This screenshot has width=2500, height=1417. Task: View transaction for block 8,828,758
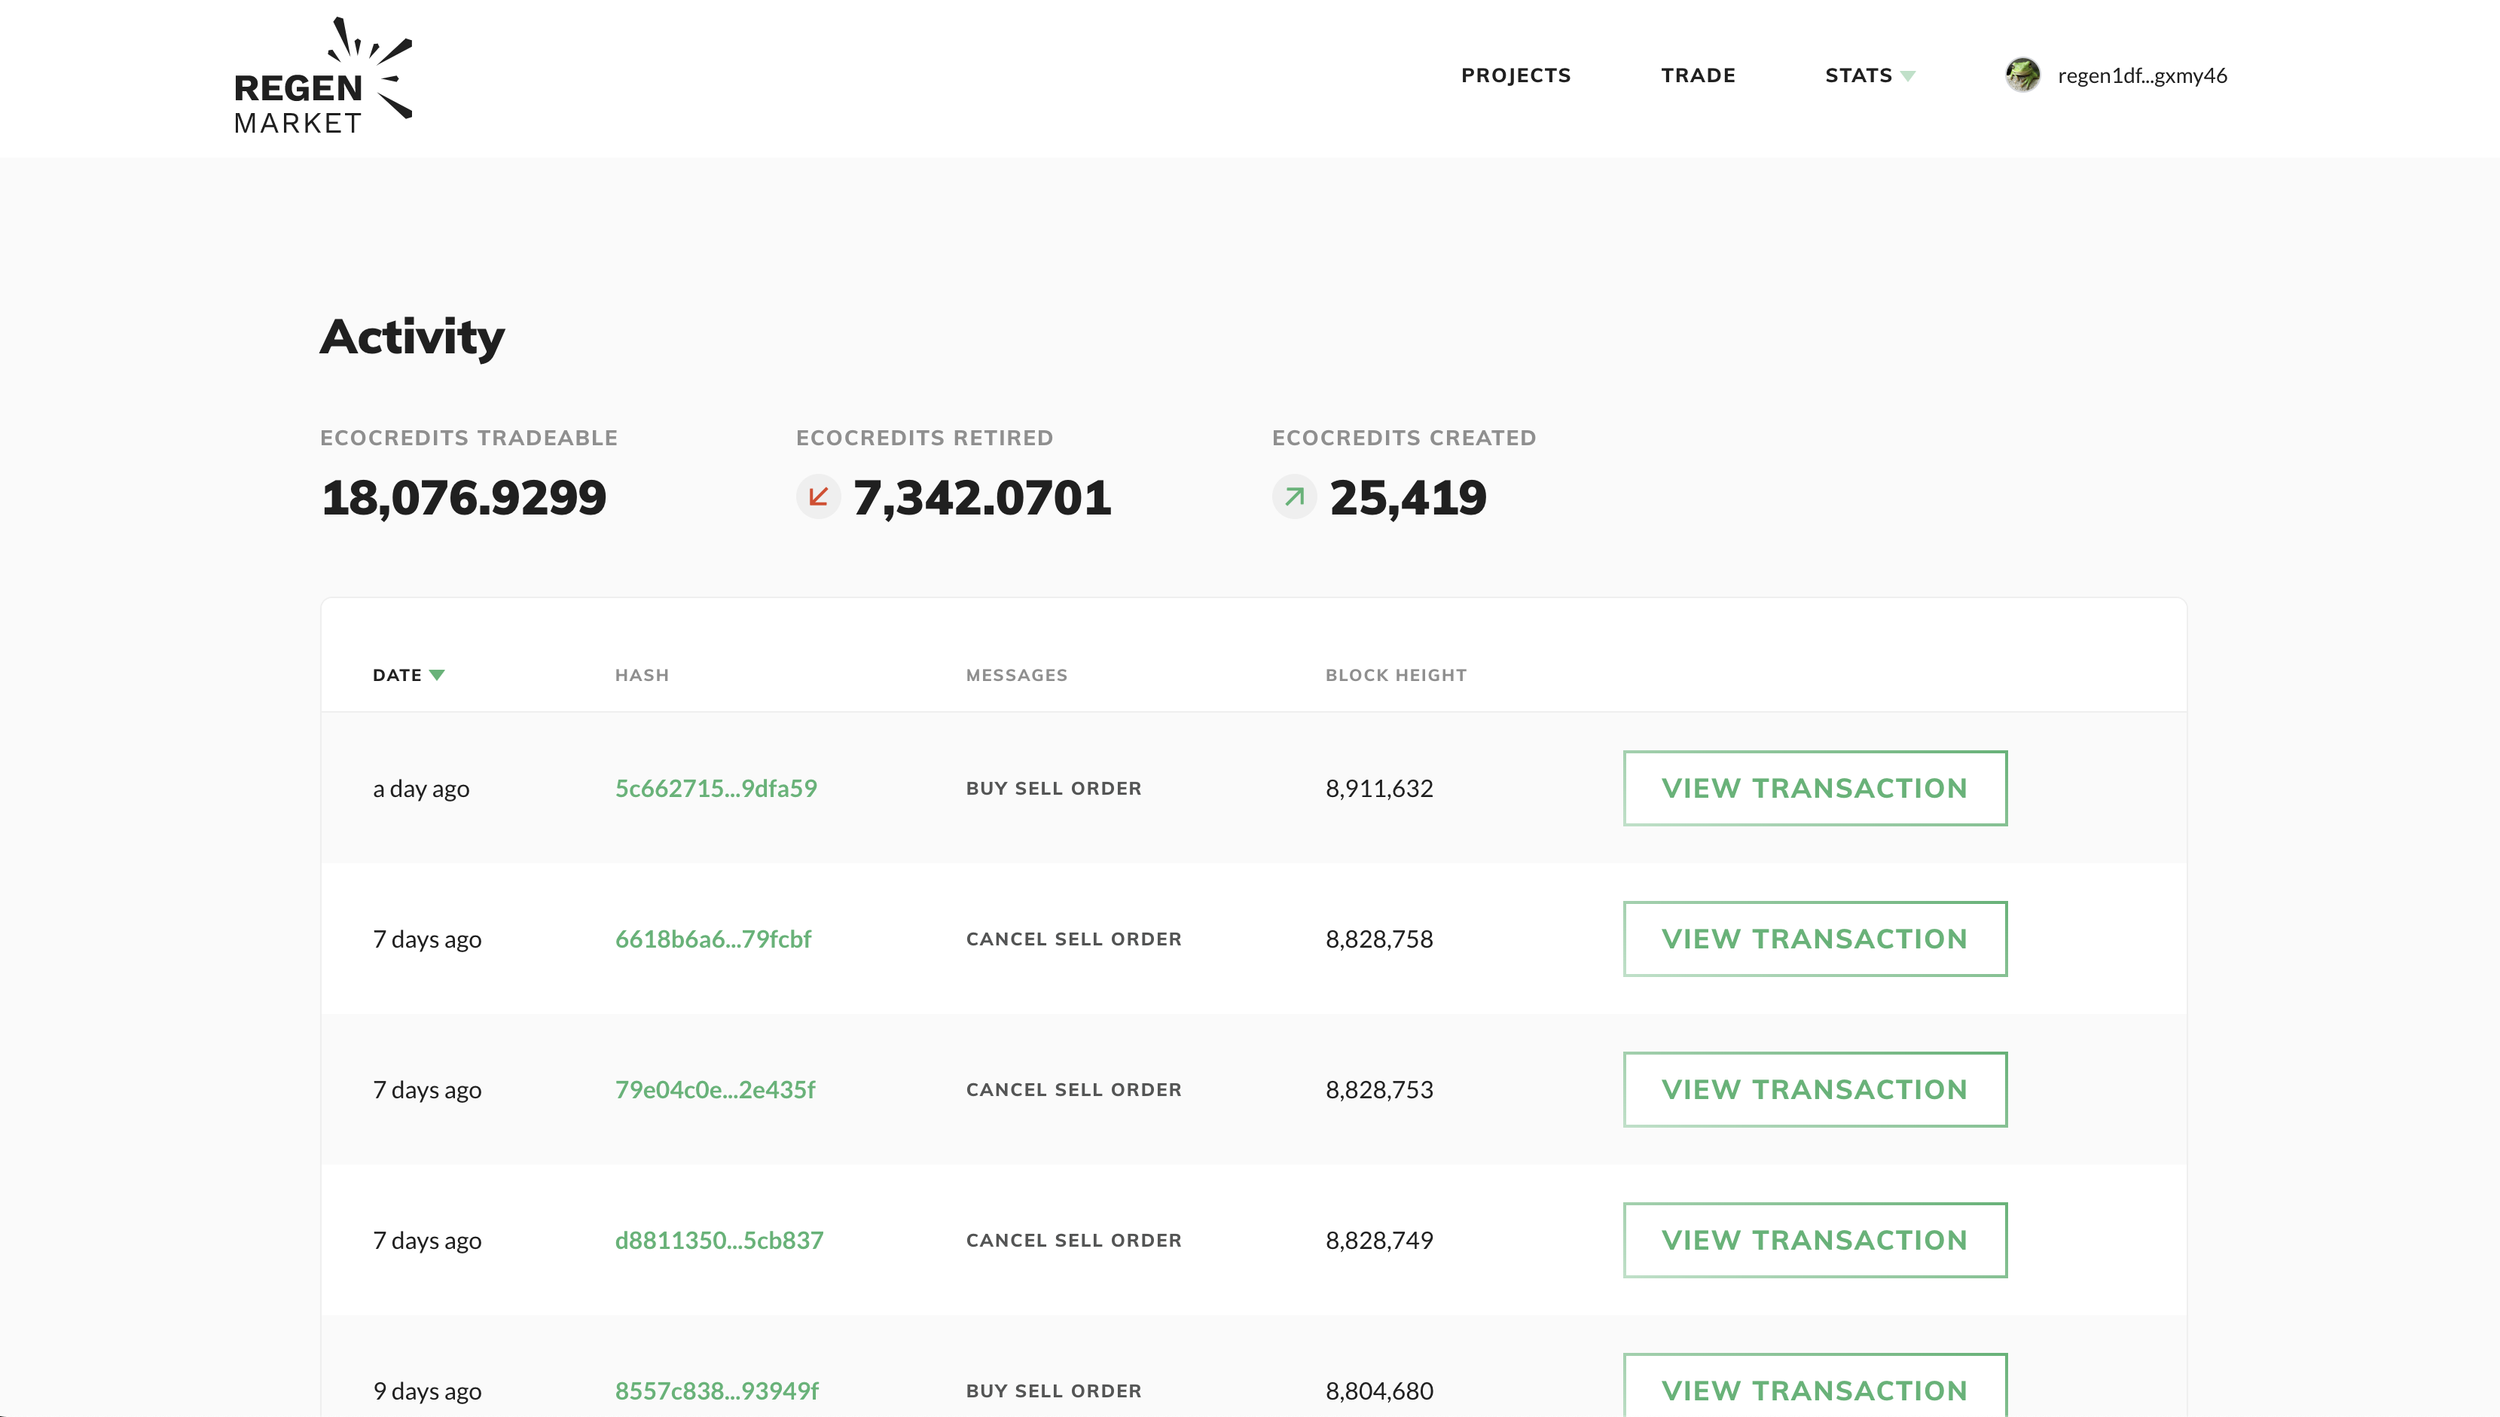(x=1815, y=939)
